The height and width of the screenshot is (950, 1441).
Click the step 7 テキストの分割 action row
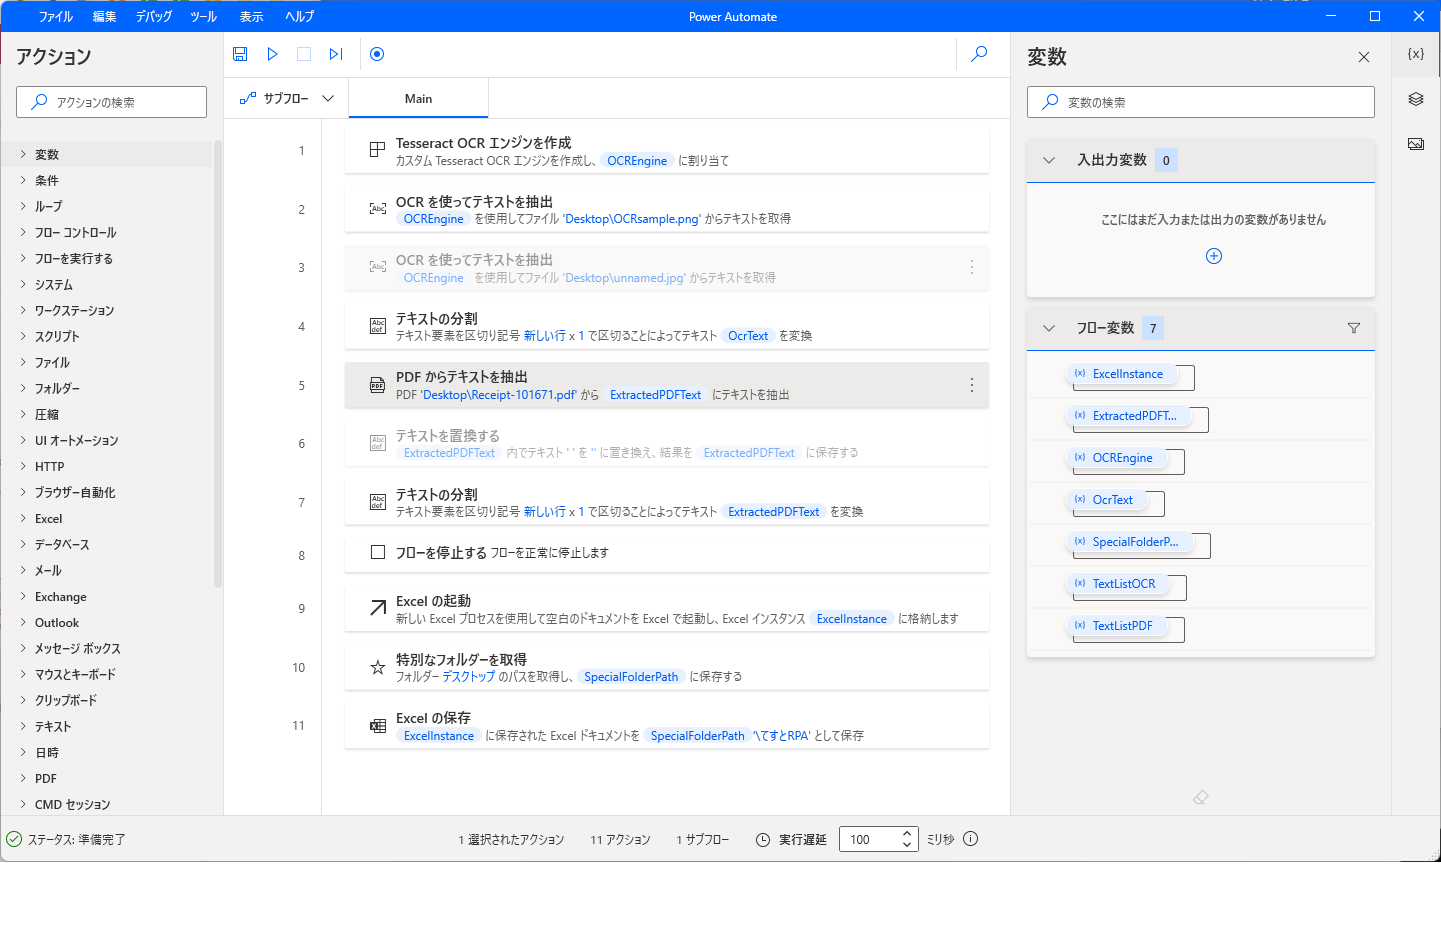click(667, 502)
